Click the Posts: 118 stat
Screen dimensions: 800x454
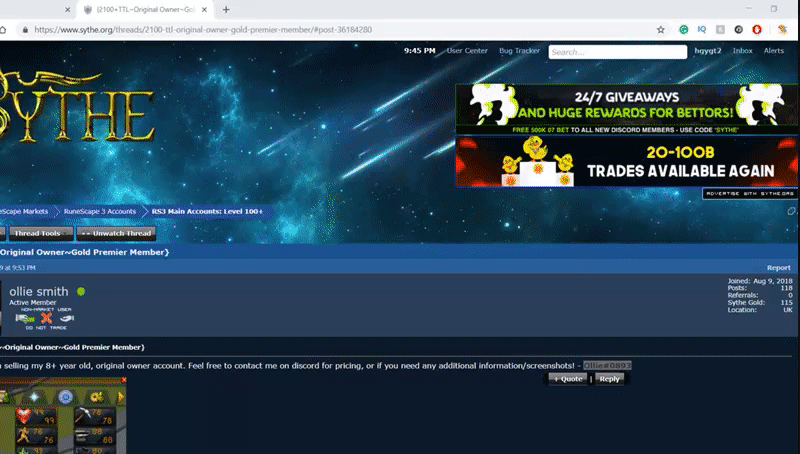click(x=760, y=288)
